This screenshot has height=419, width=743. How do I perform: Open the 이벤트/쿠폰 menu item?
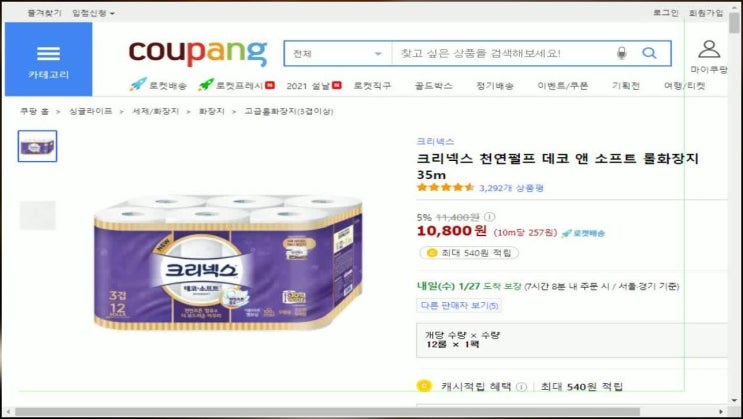coord(562,86)
